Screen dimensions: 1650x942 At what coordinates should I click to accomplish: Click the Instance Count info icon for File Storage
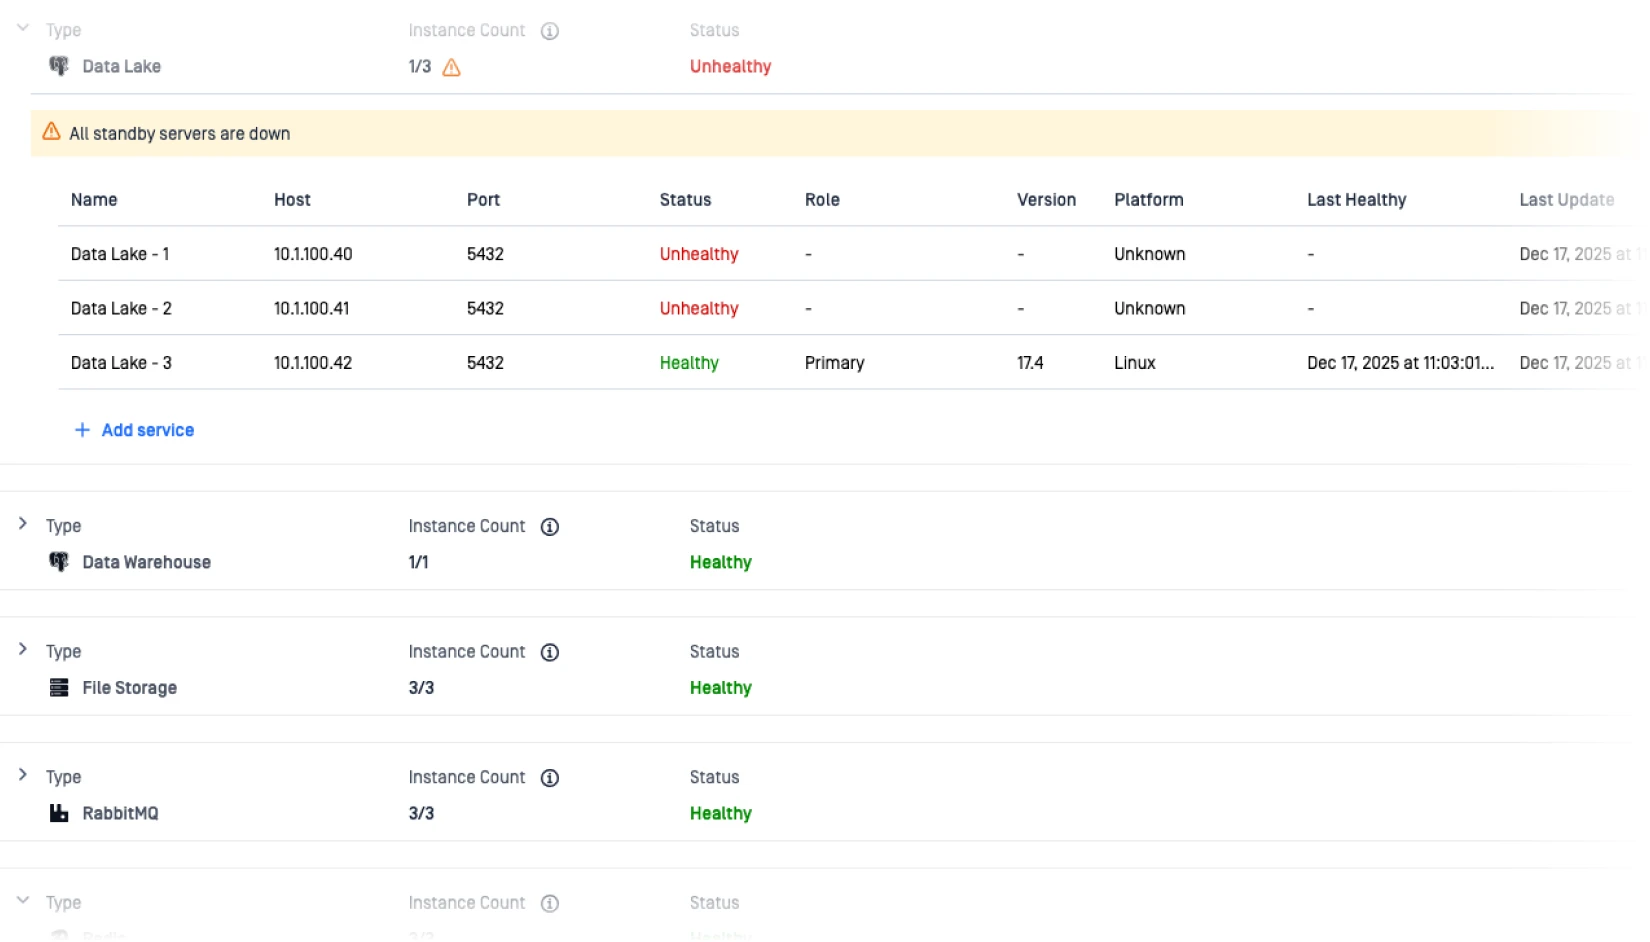tap(549, 652)
